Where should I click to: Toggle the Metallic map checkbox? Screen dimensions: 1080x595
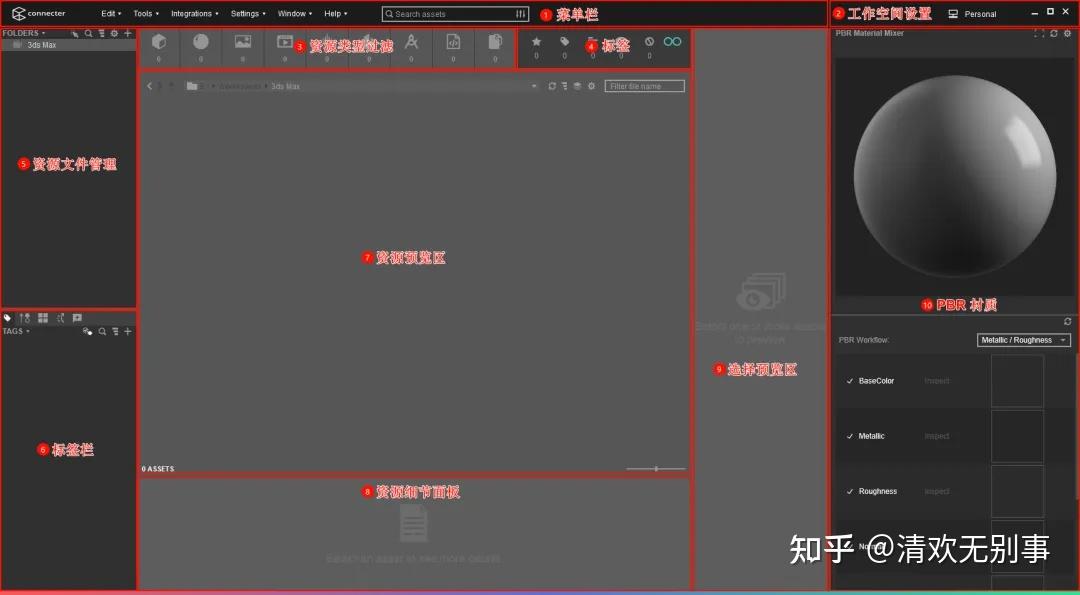849,436
